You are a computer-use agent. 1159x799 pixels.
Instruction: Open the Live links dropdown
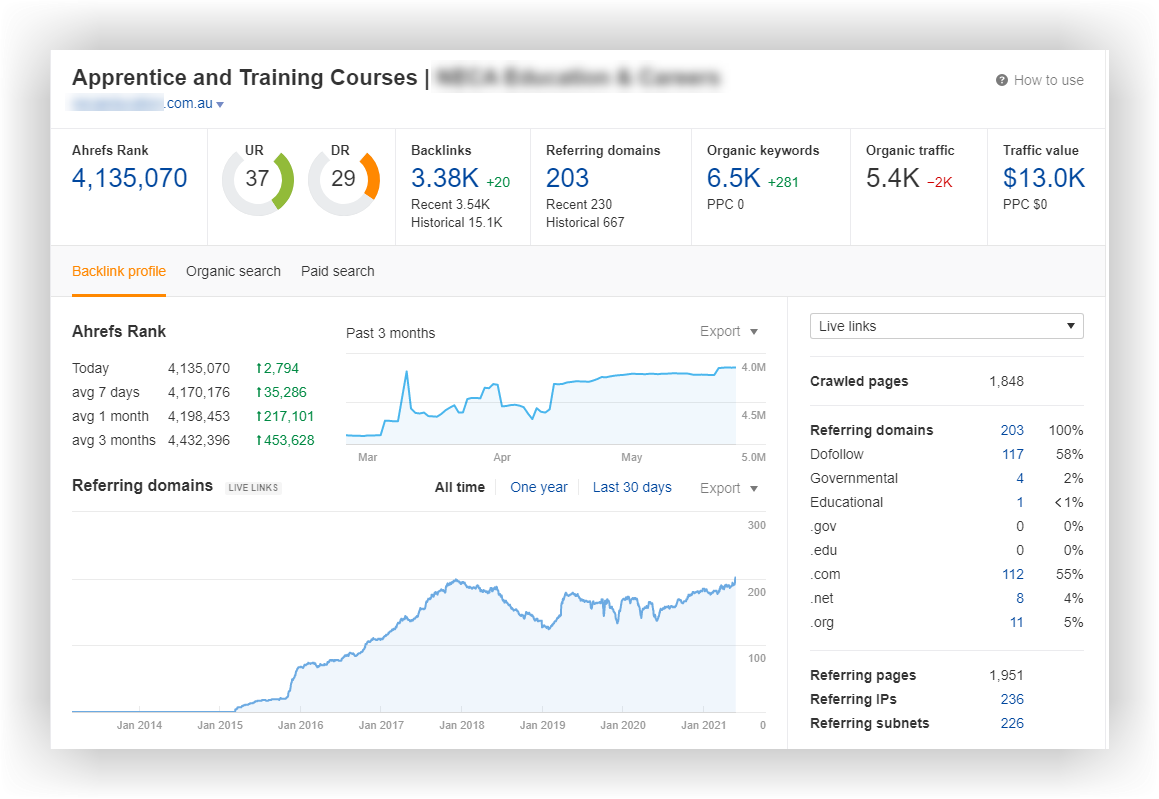(x=946, y=326)
